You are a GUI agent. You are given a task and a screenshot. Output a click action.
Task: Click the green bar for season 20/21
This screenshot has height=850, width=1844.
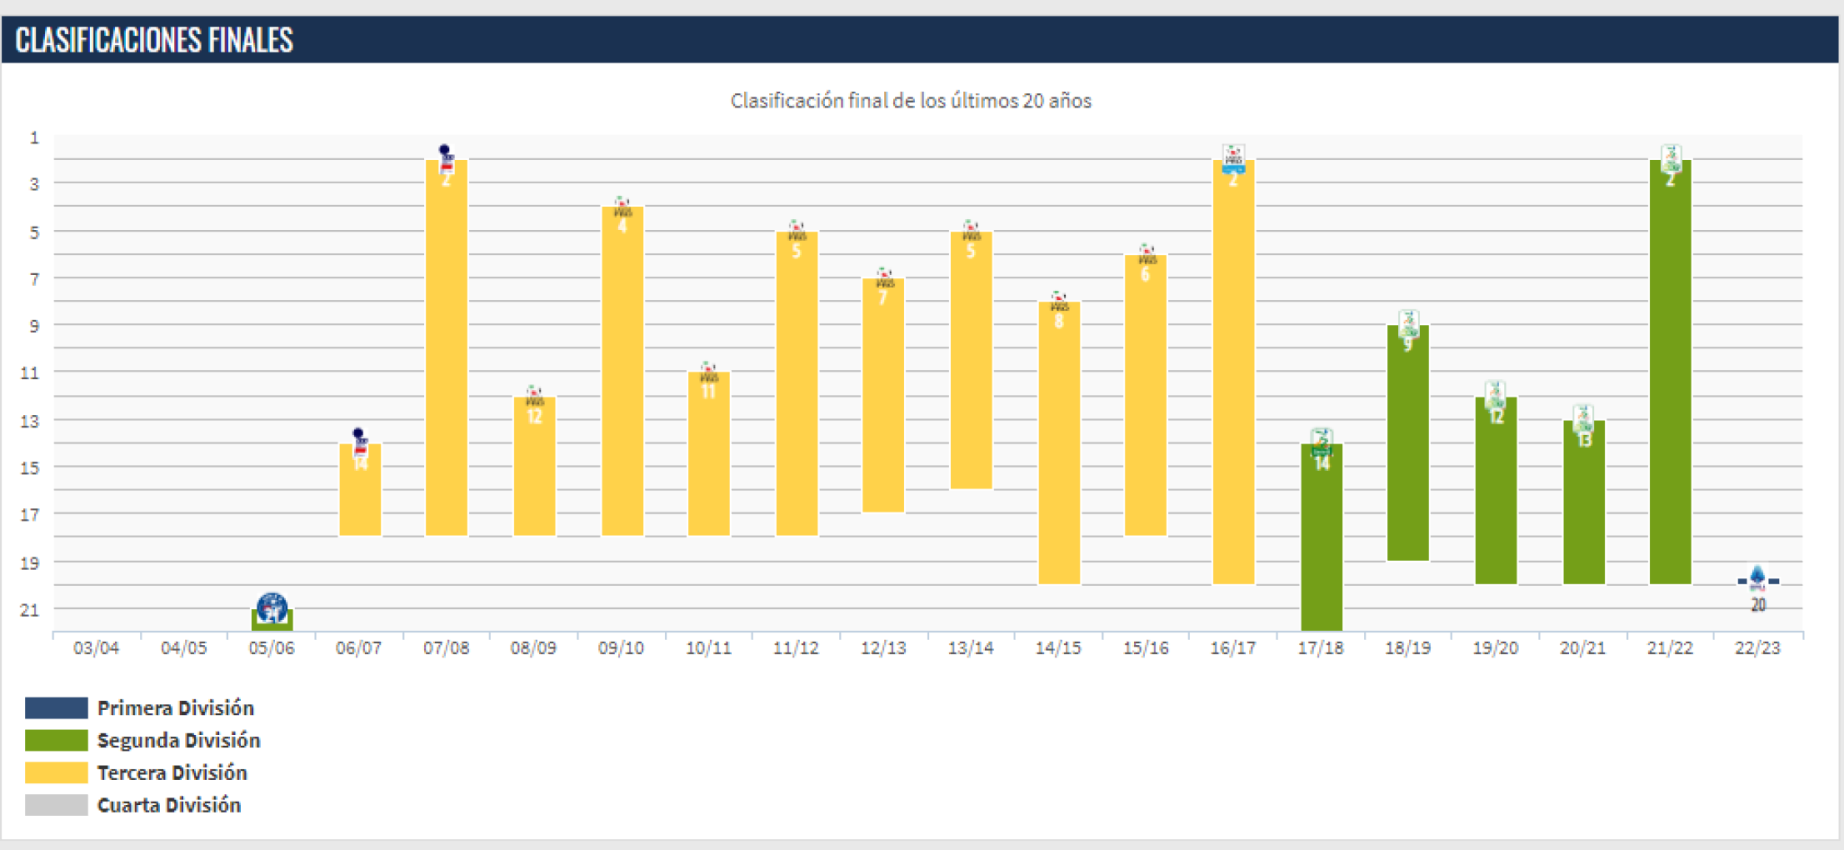tap(1583, 502)
